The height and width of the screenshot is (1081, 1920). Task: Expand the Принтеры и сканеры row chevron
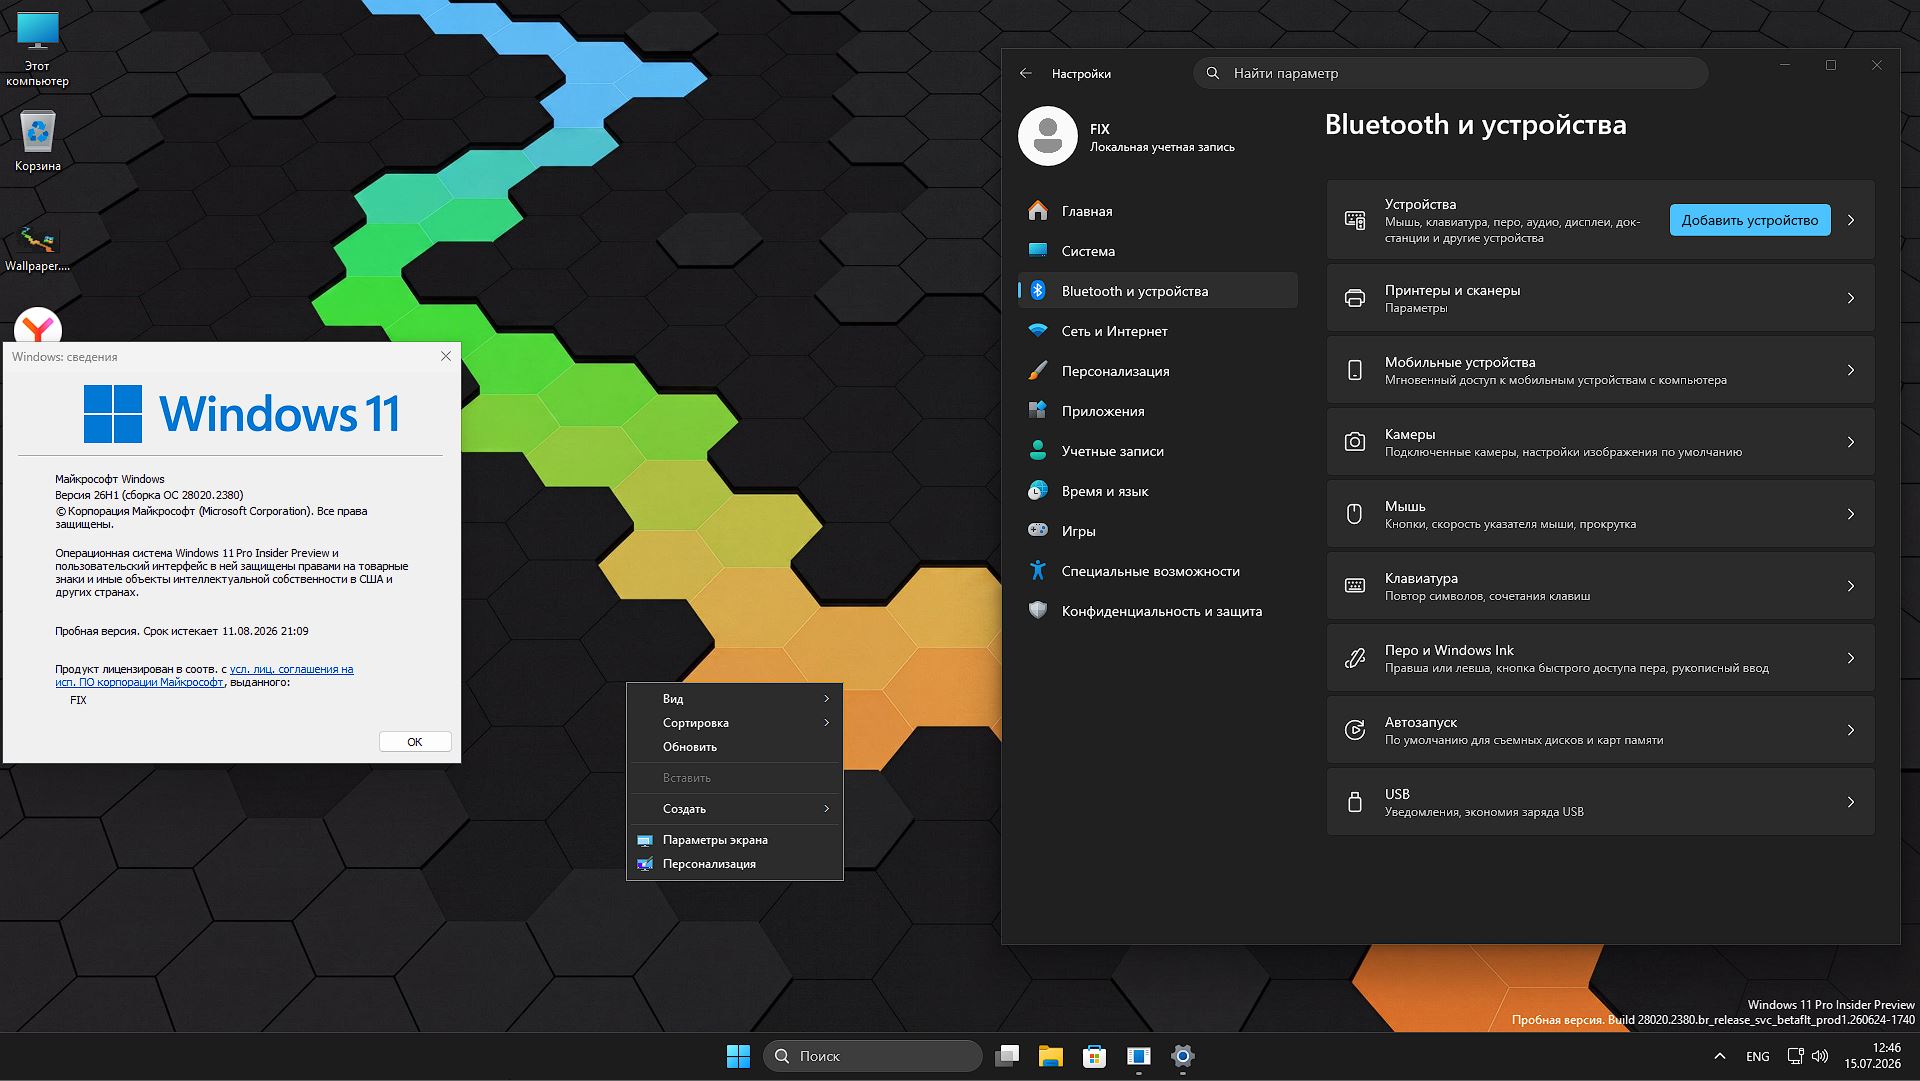point(1851,298)
